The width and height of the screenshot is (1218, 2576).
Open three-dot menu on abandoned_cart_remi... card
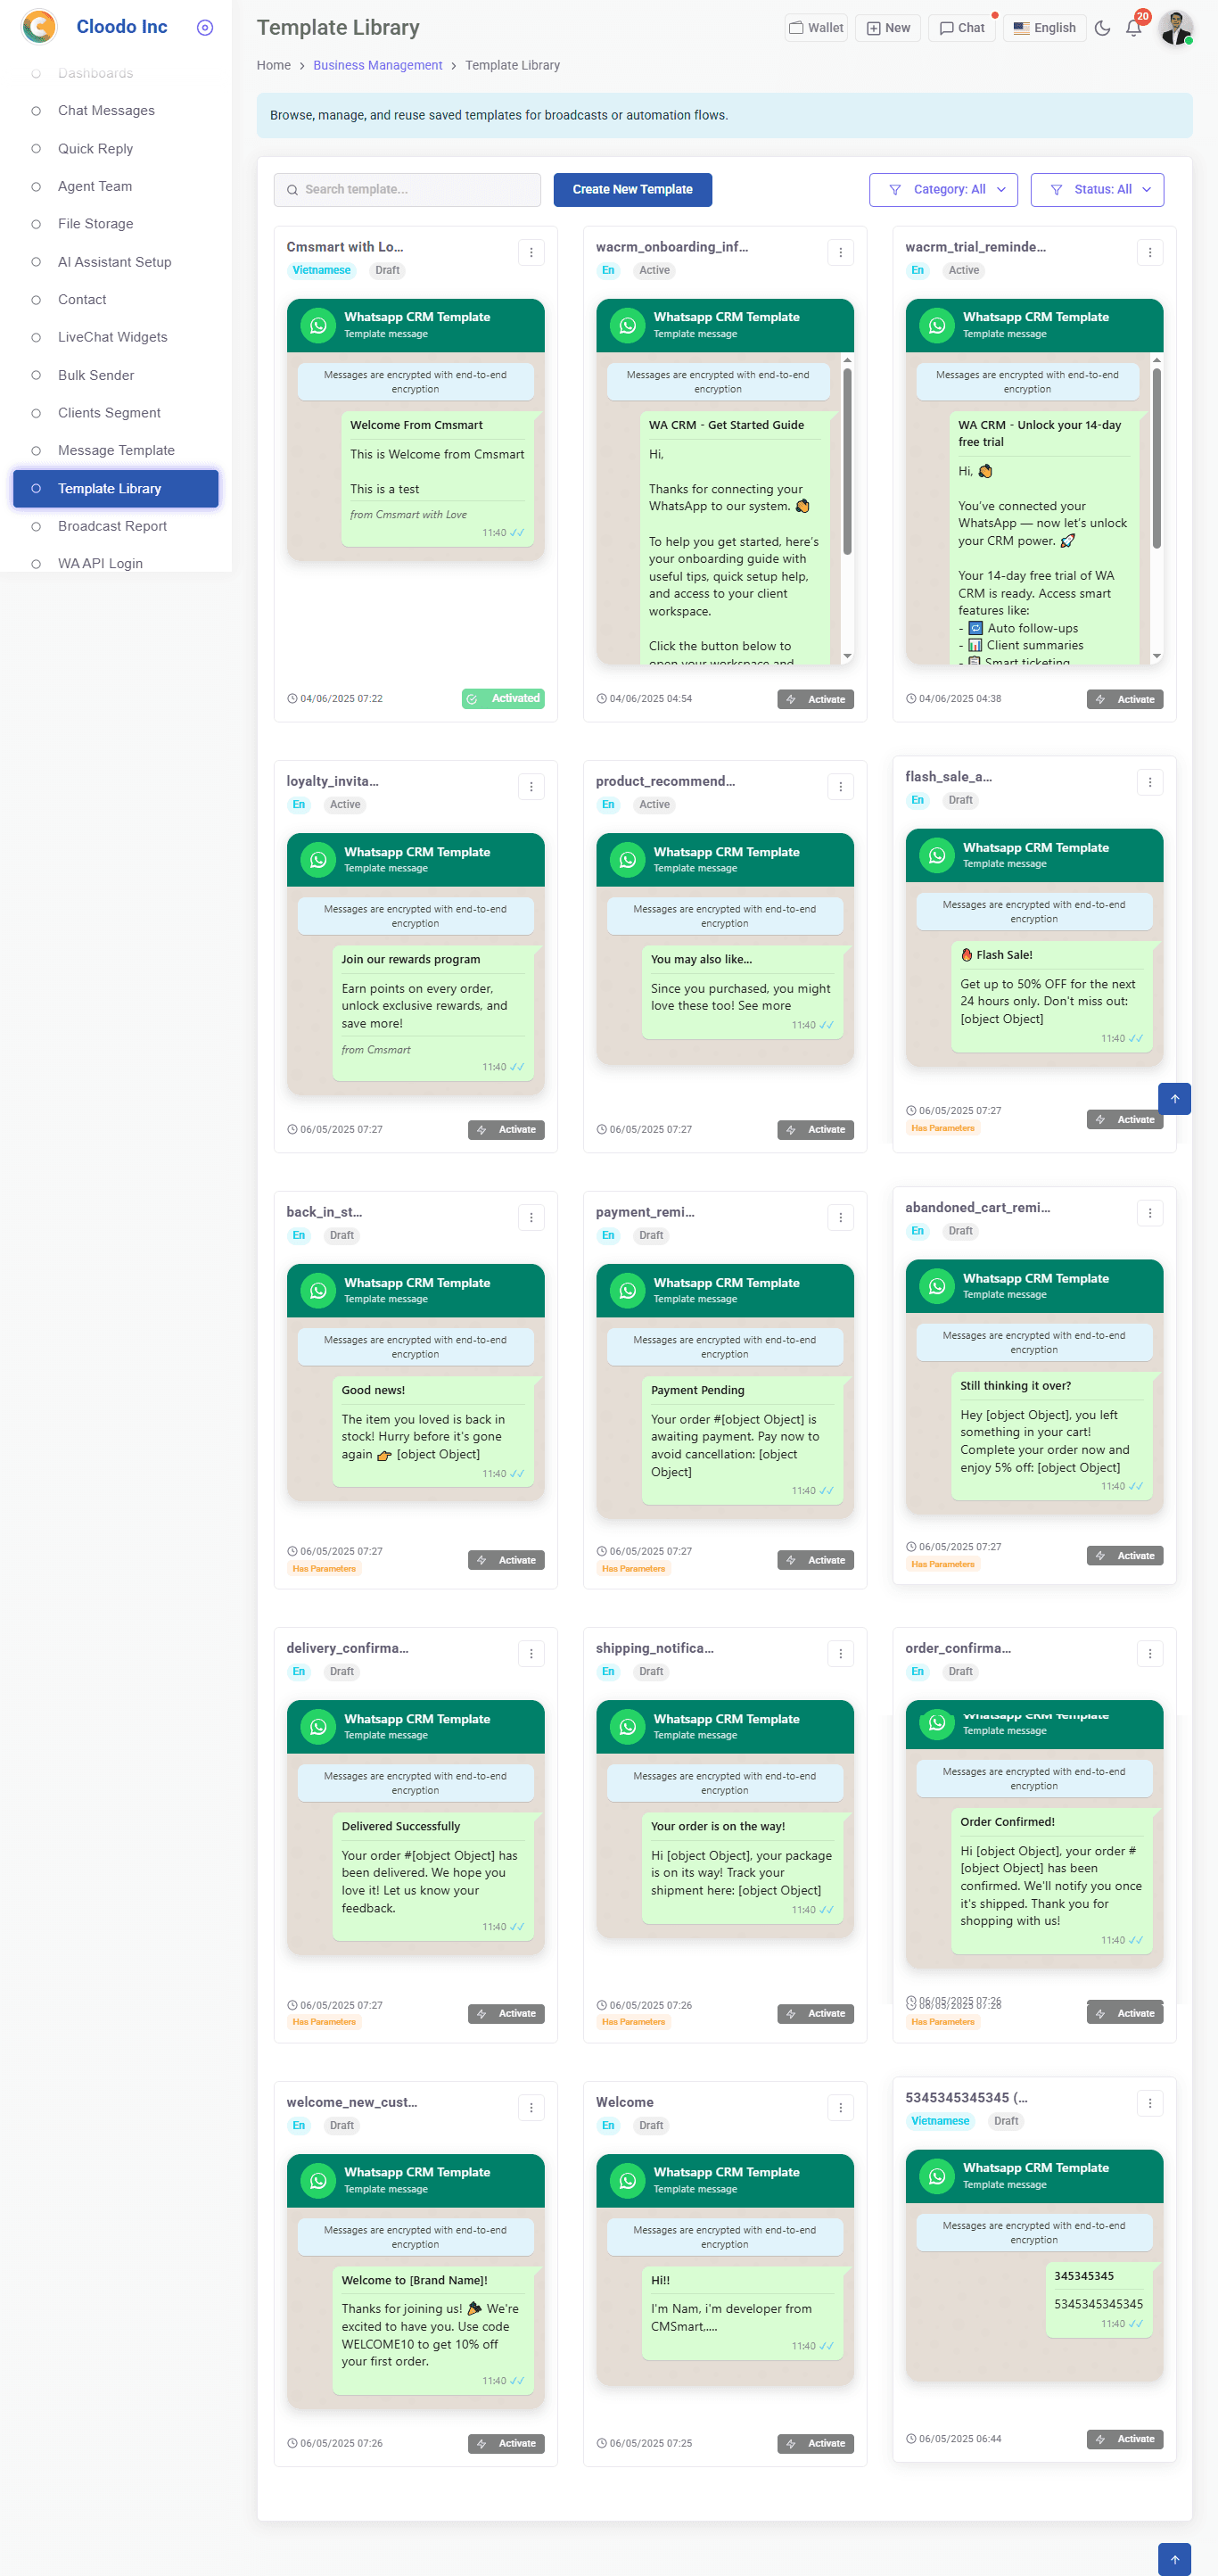1150,1213
